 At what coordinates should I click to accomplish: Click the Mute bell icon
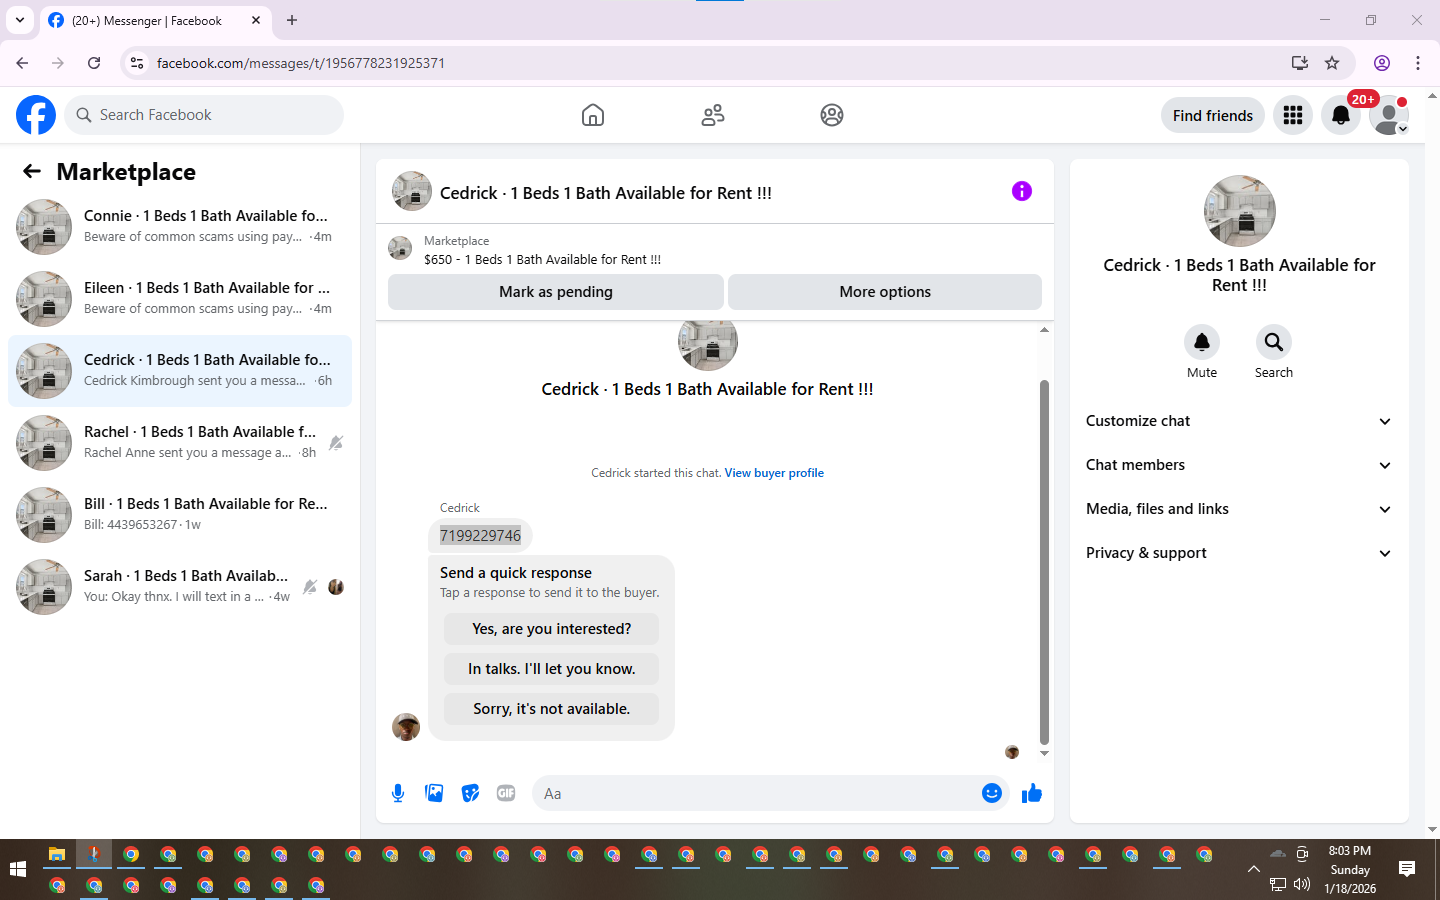click(x=1202, y=342)
